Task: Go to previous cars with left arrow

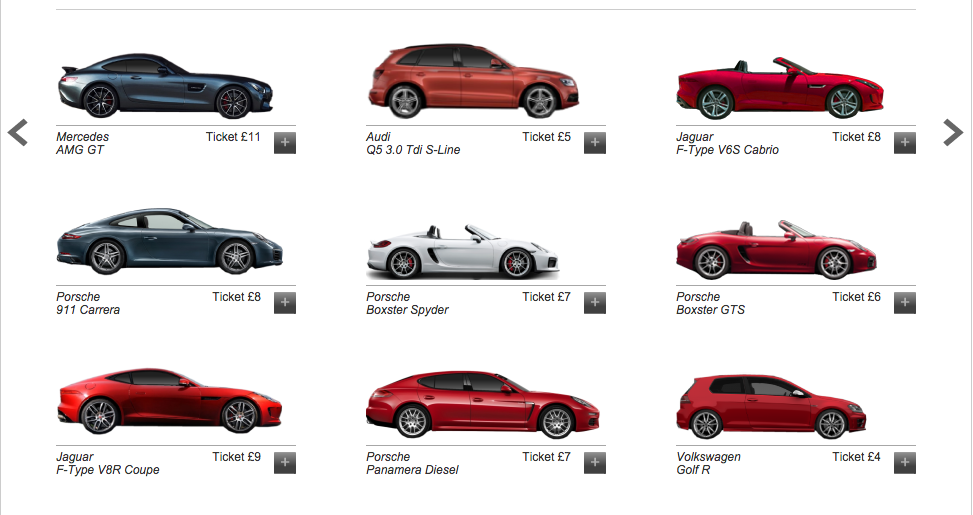Action: point(18,132)
